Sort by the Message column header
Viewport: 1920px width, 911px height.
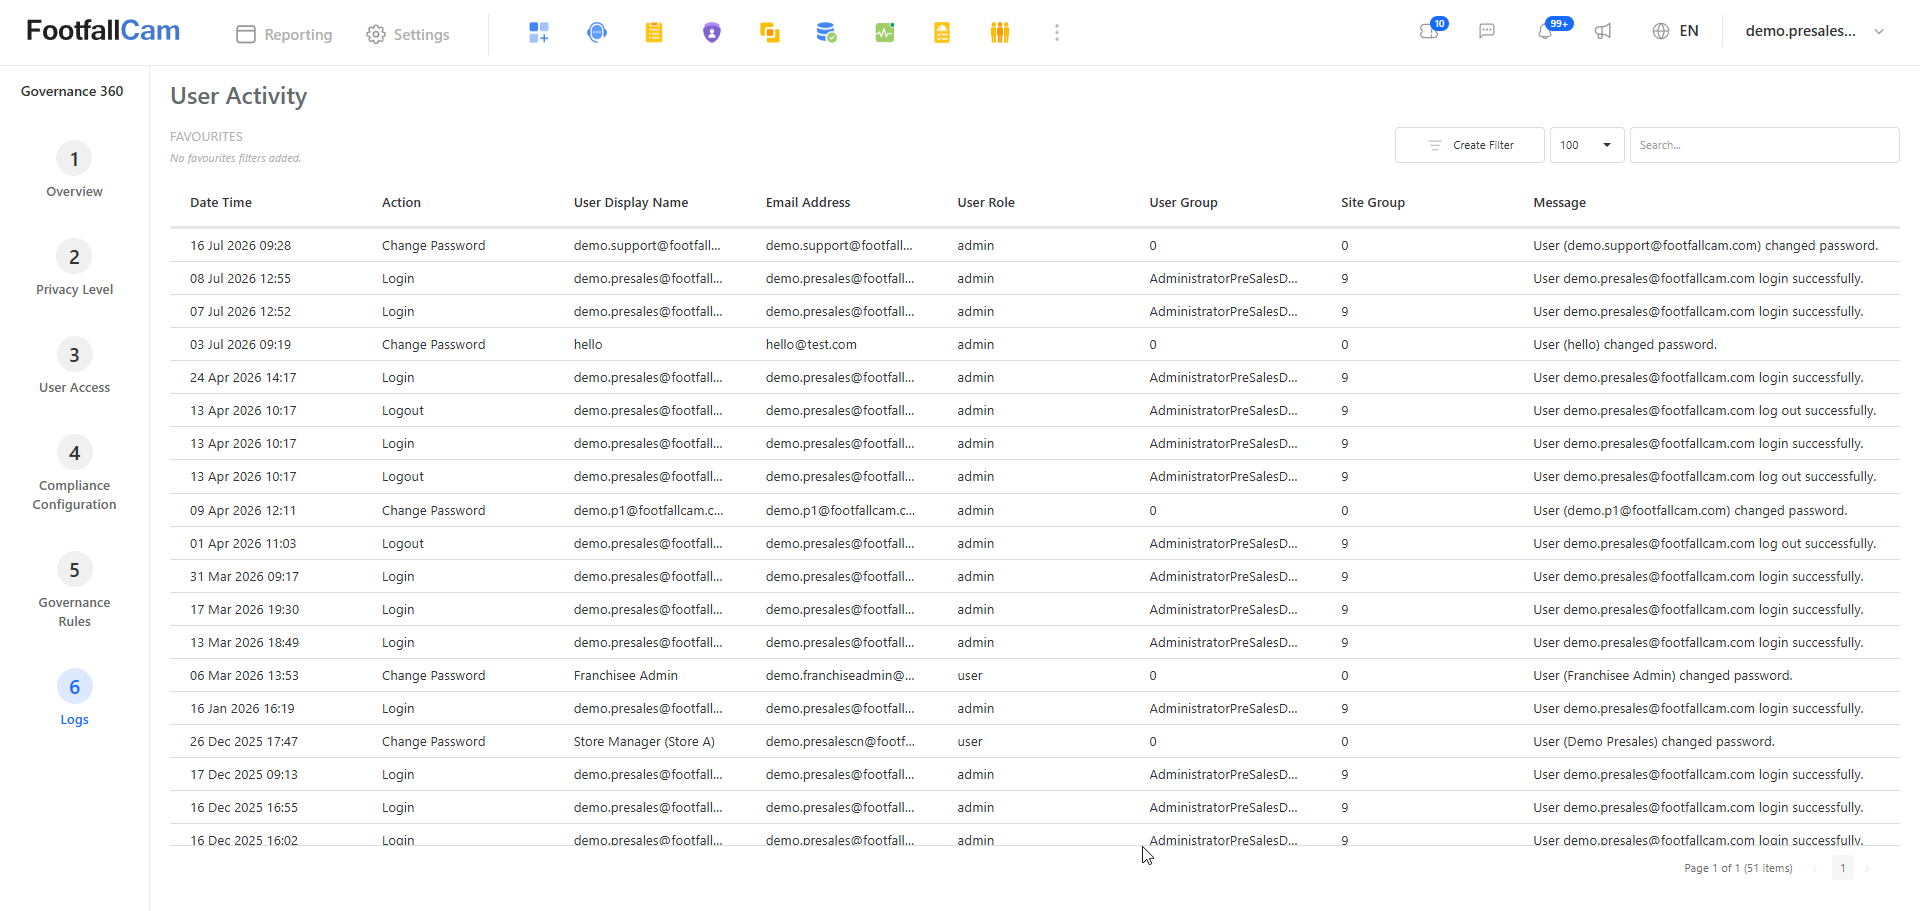[x=1559, y=202]
